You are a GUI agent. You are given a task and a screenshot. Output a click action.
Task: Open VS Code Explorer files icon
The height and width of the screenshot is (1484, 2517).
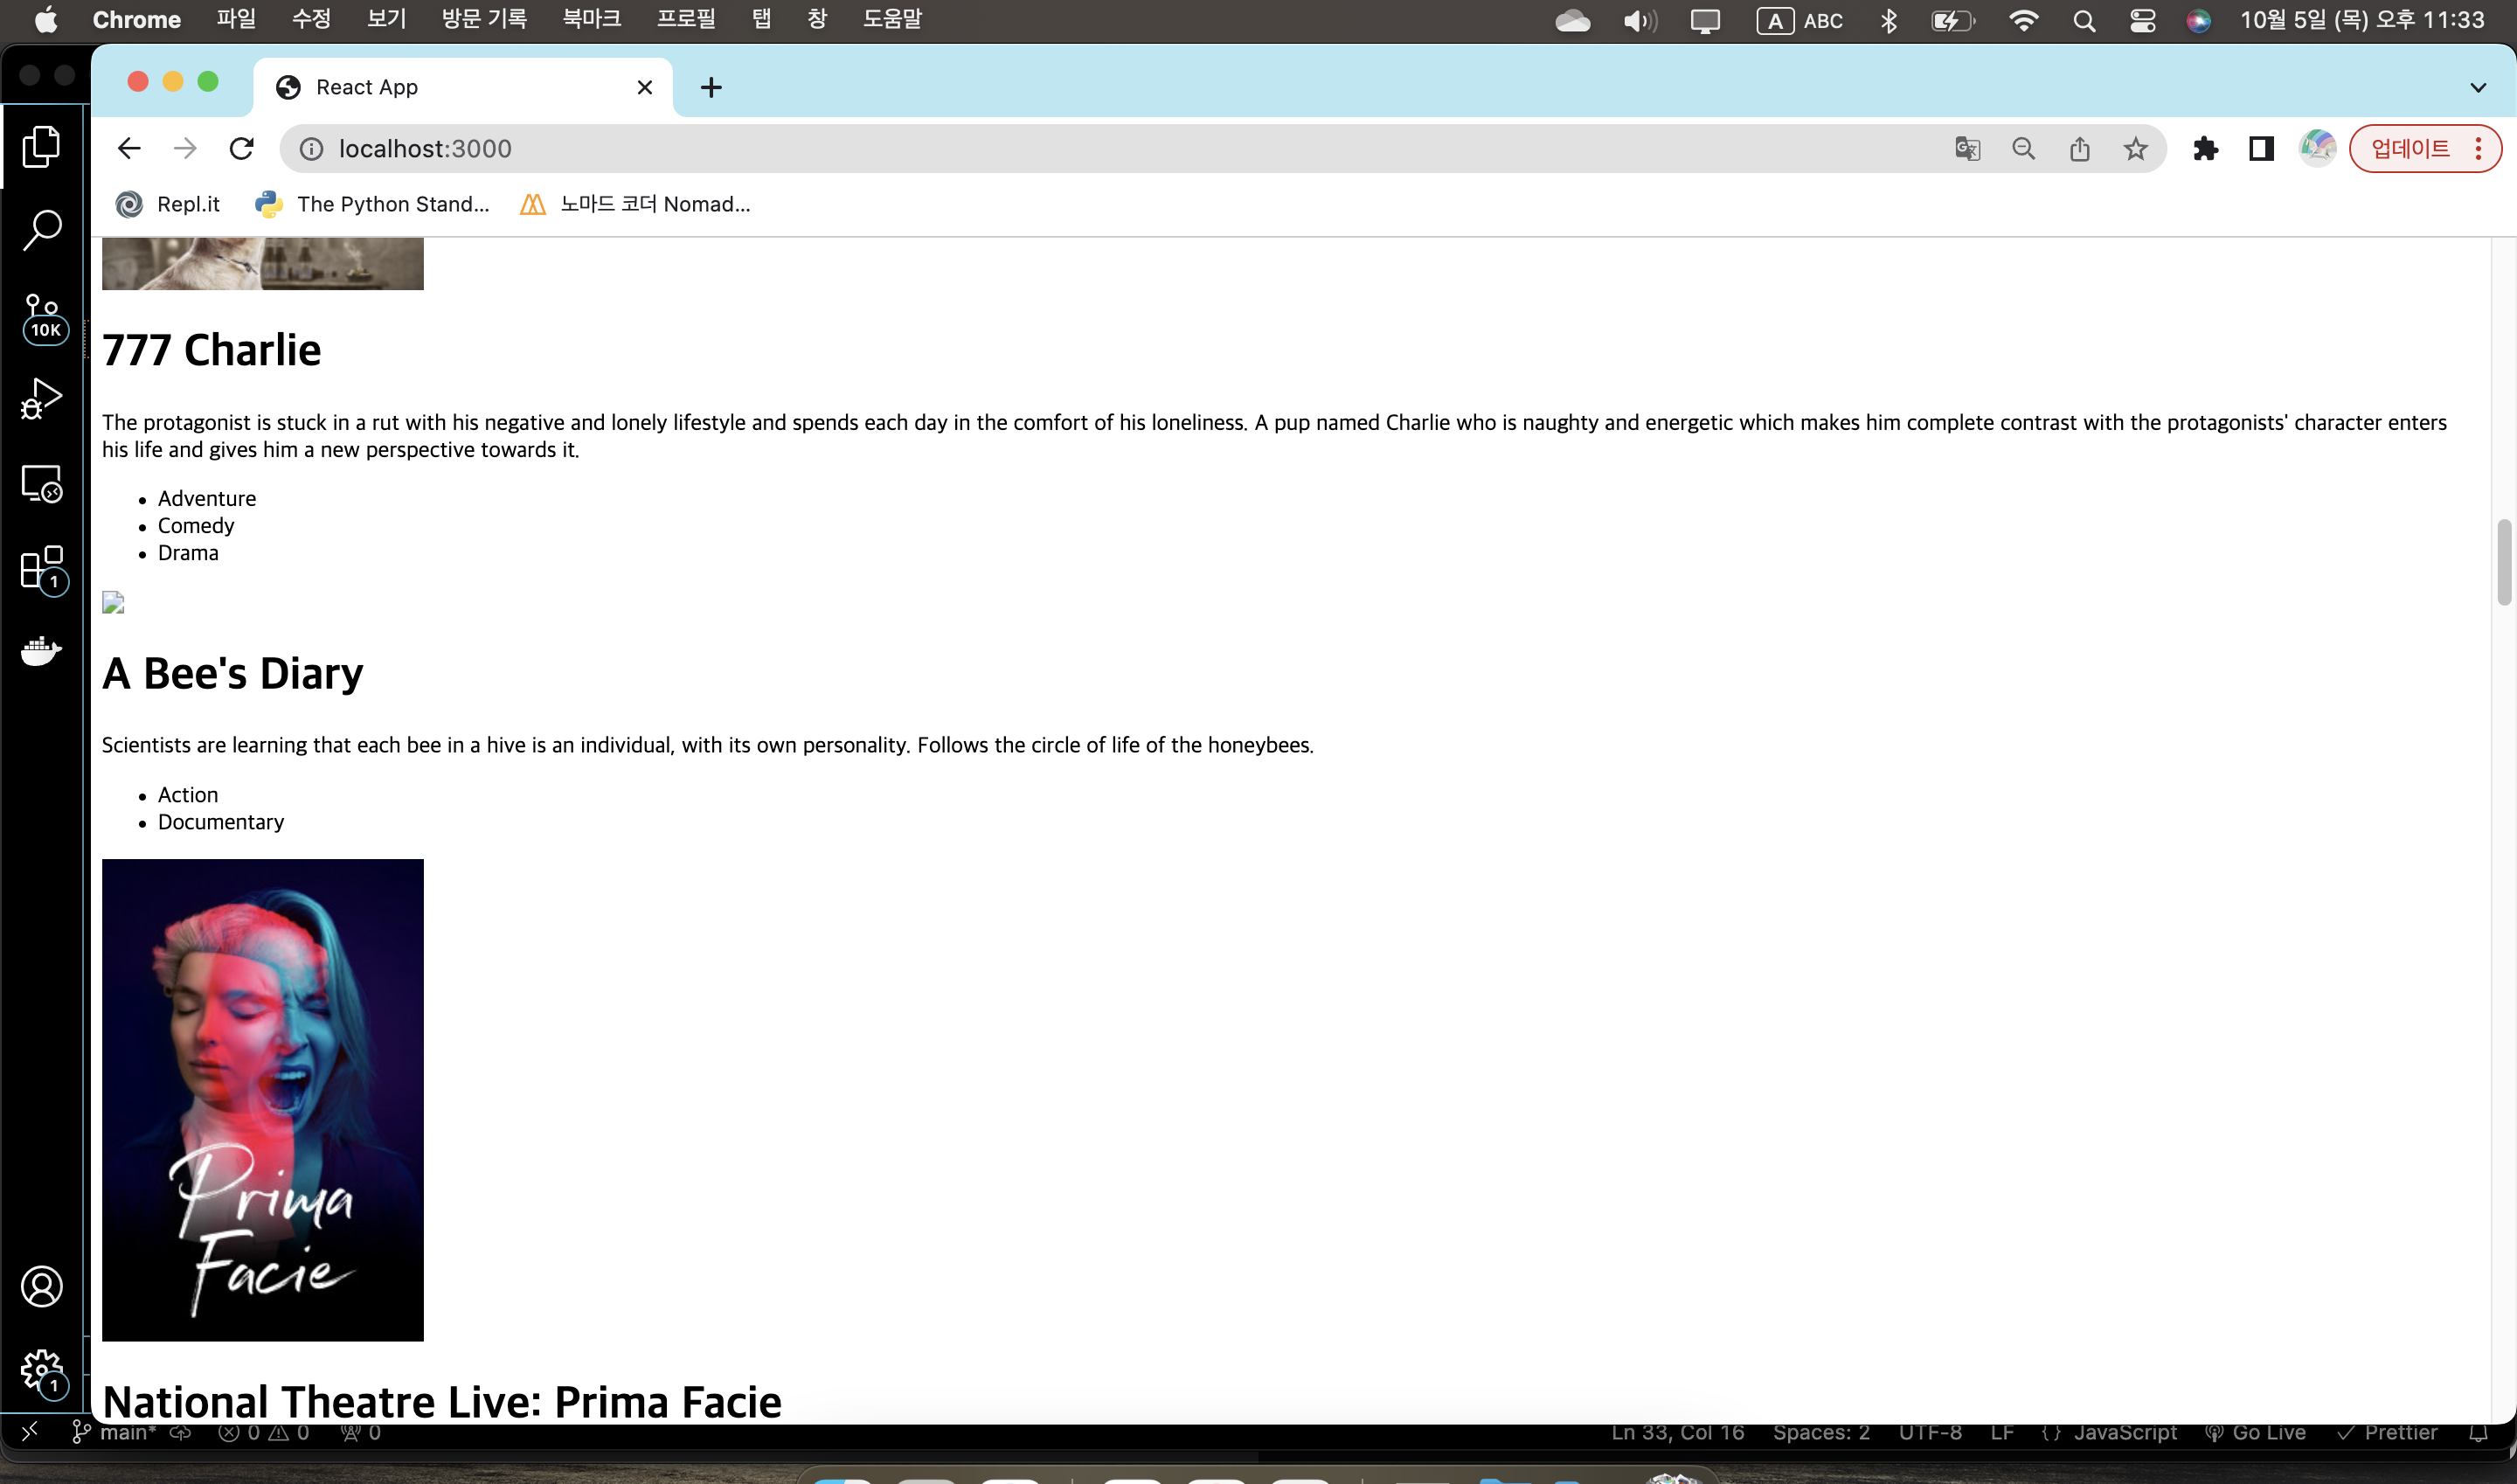click(42, 146)
